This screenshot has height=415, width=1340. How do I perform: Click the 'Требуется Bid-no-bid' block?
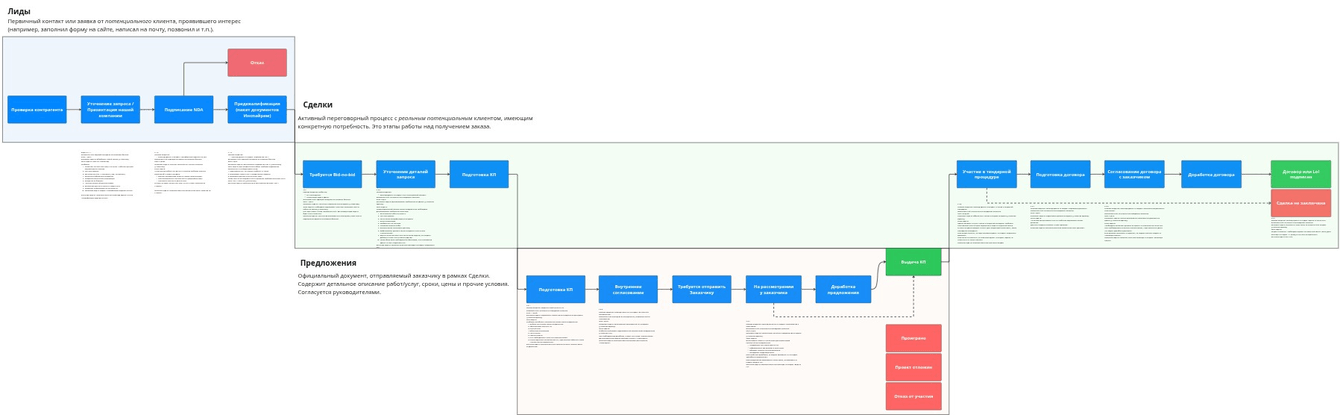pos(332,174)
